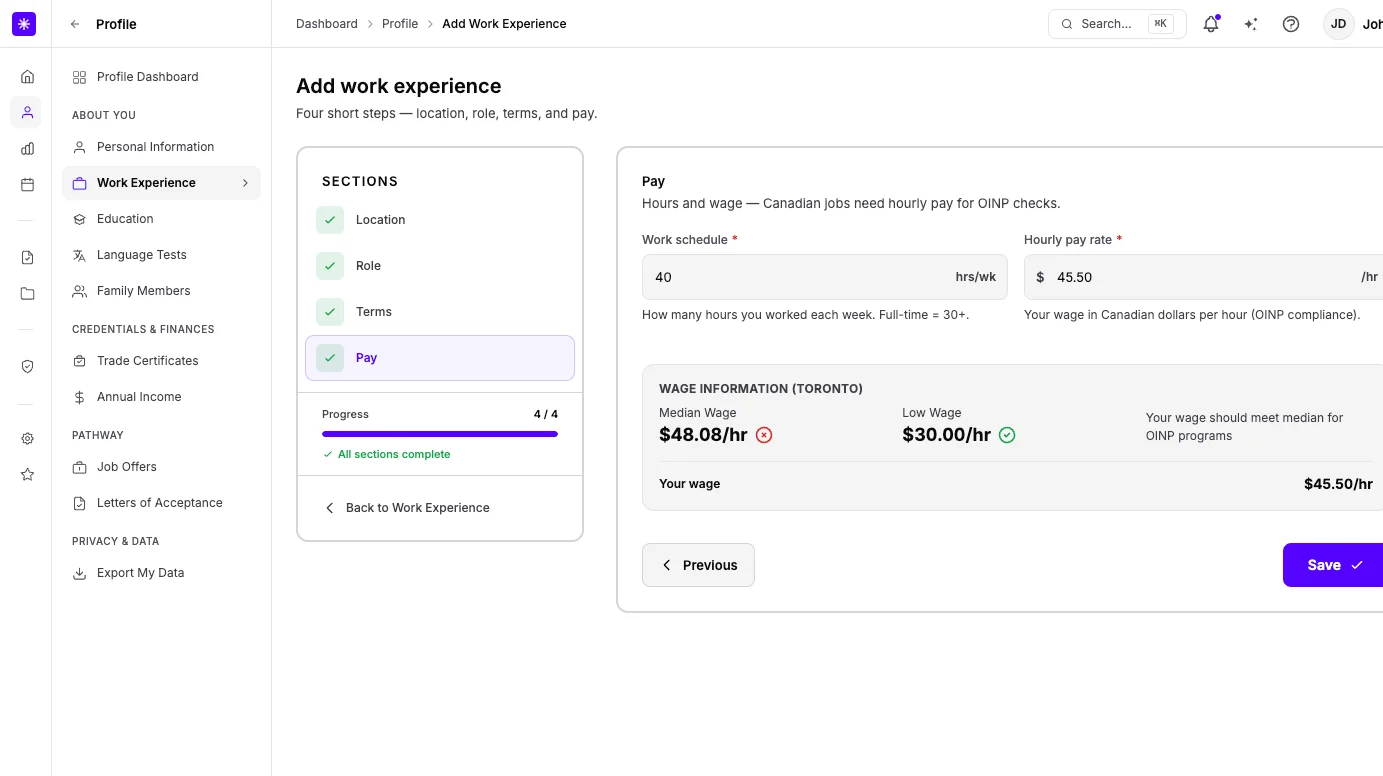Click the Previous button

pyautogui.click(x=698, y=565)
